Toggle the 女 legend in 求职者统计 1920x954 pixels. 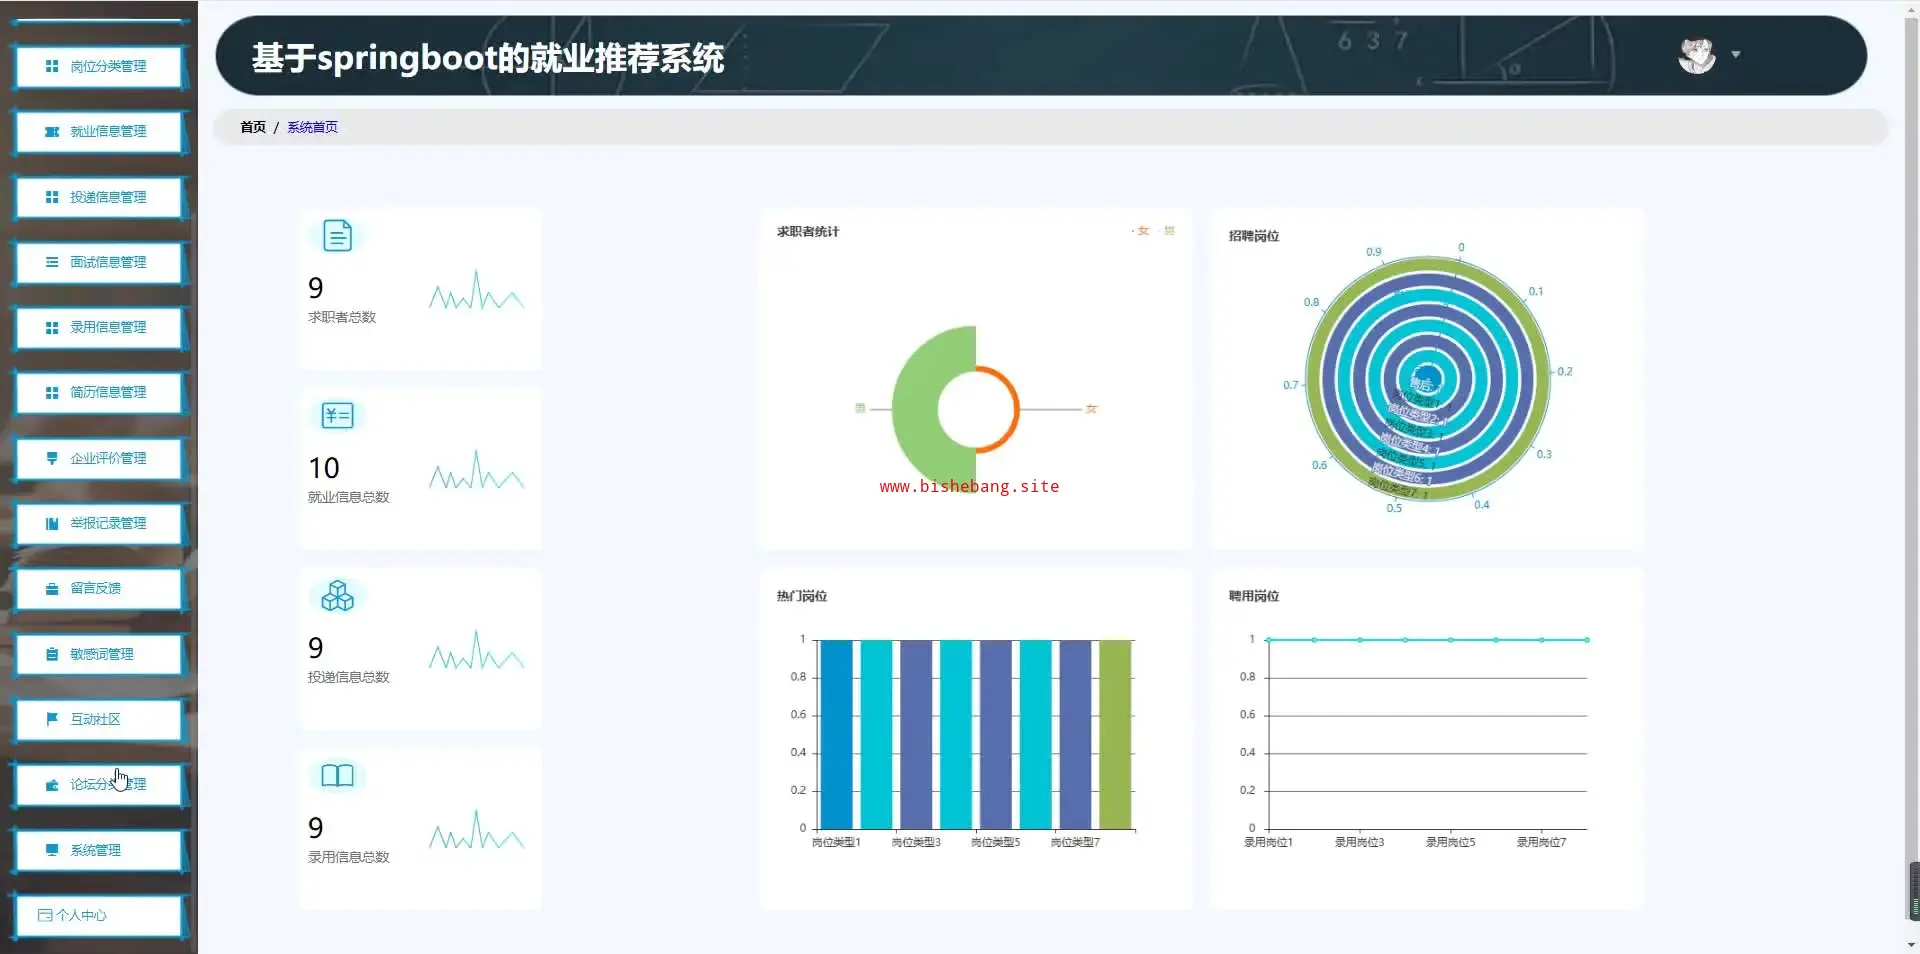[1141, 231]
